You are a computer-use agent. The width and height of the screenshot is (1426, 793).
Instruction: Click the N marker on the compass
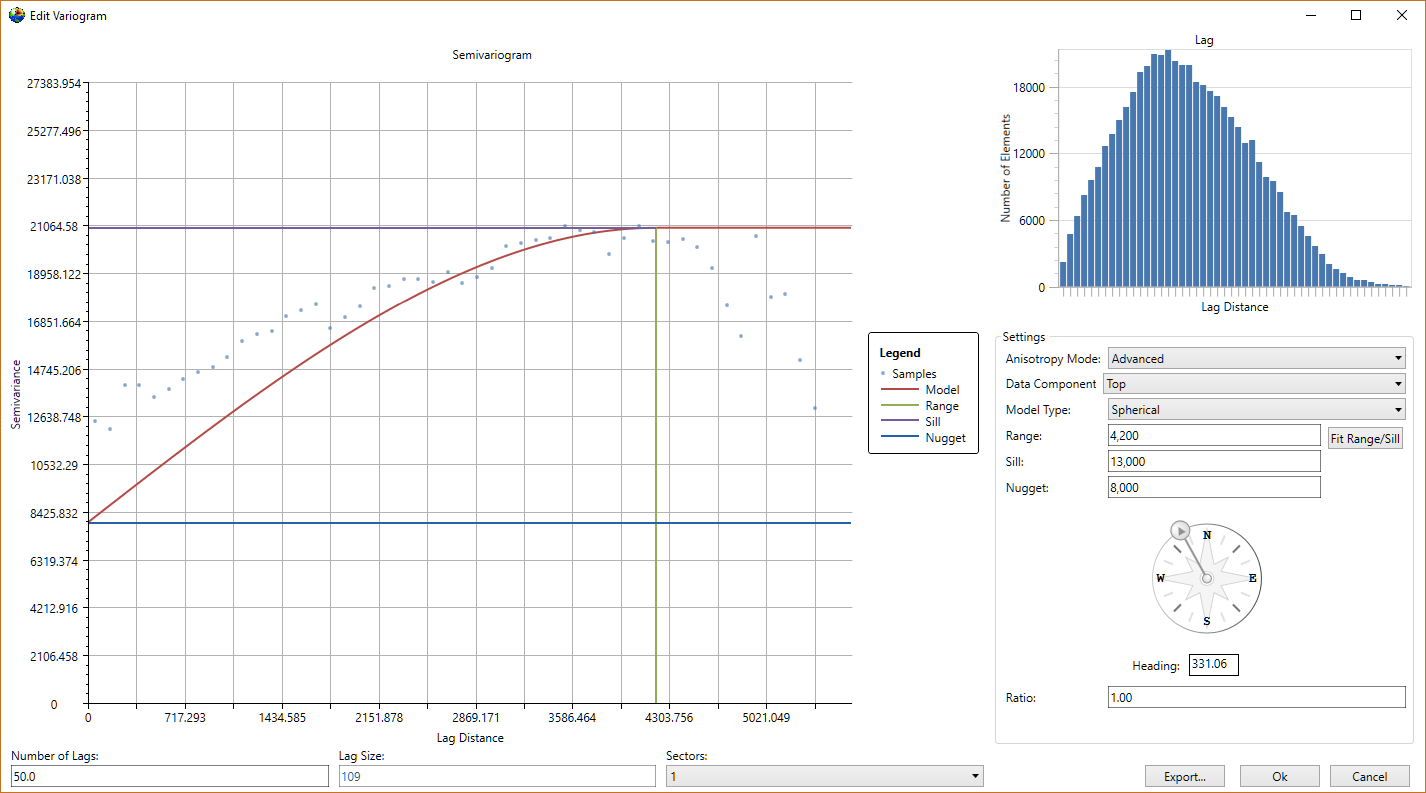1207,535
